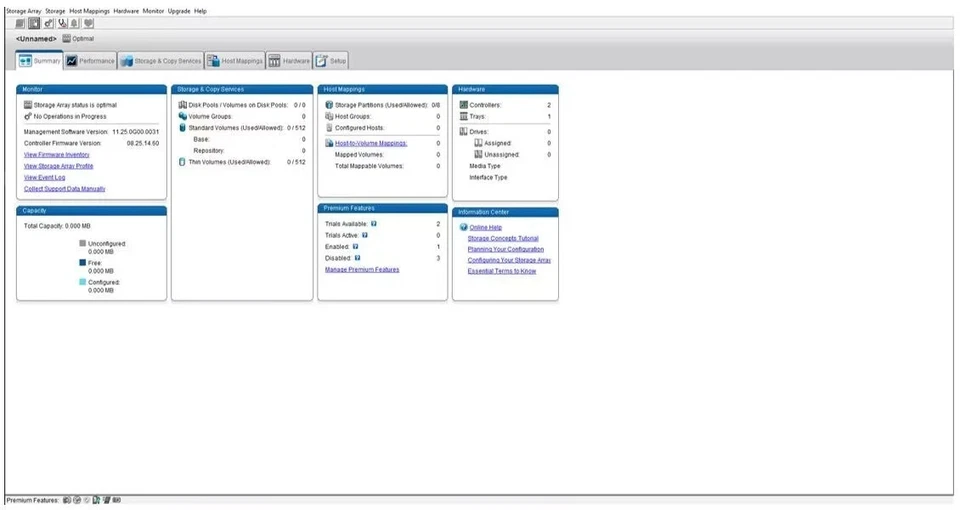Click Collect Support Data Manually link

click(64, 189)
